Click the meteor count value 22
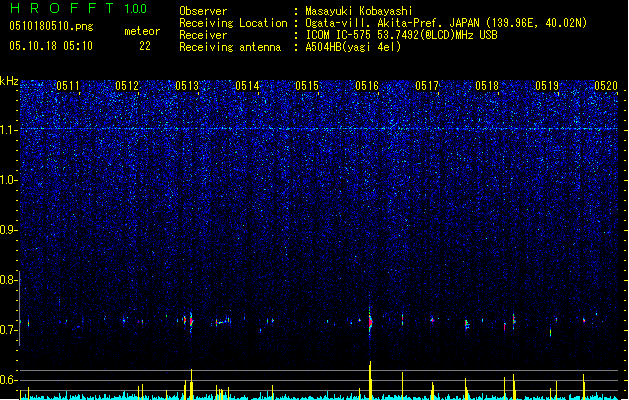 click(145, 46)
